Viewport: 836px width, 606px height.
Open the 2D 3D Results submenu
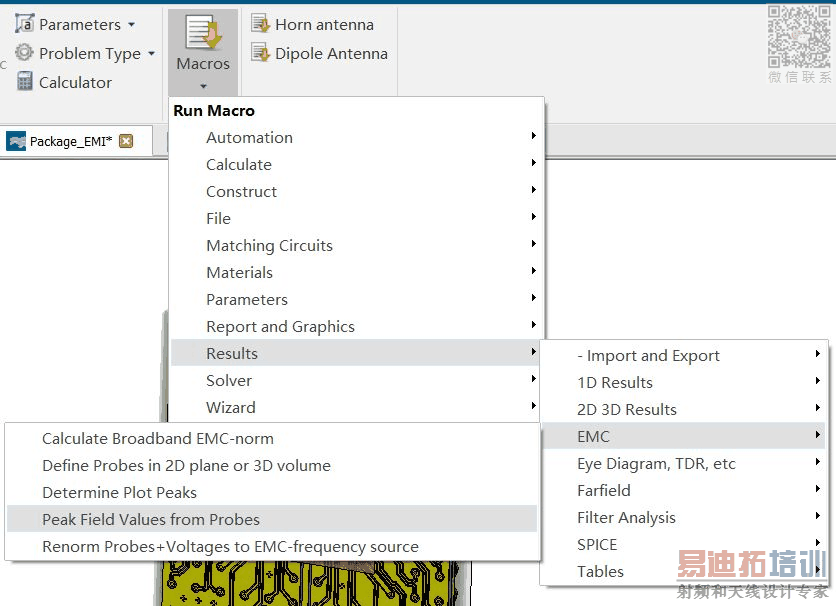click(684, 409)
